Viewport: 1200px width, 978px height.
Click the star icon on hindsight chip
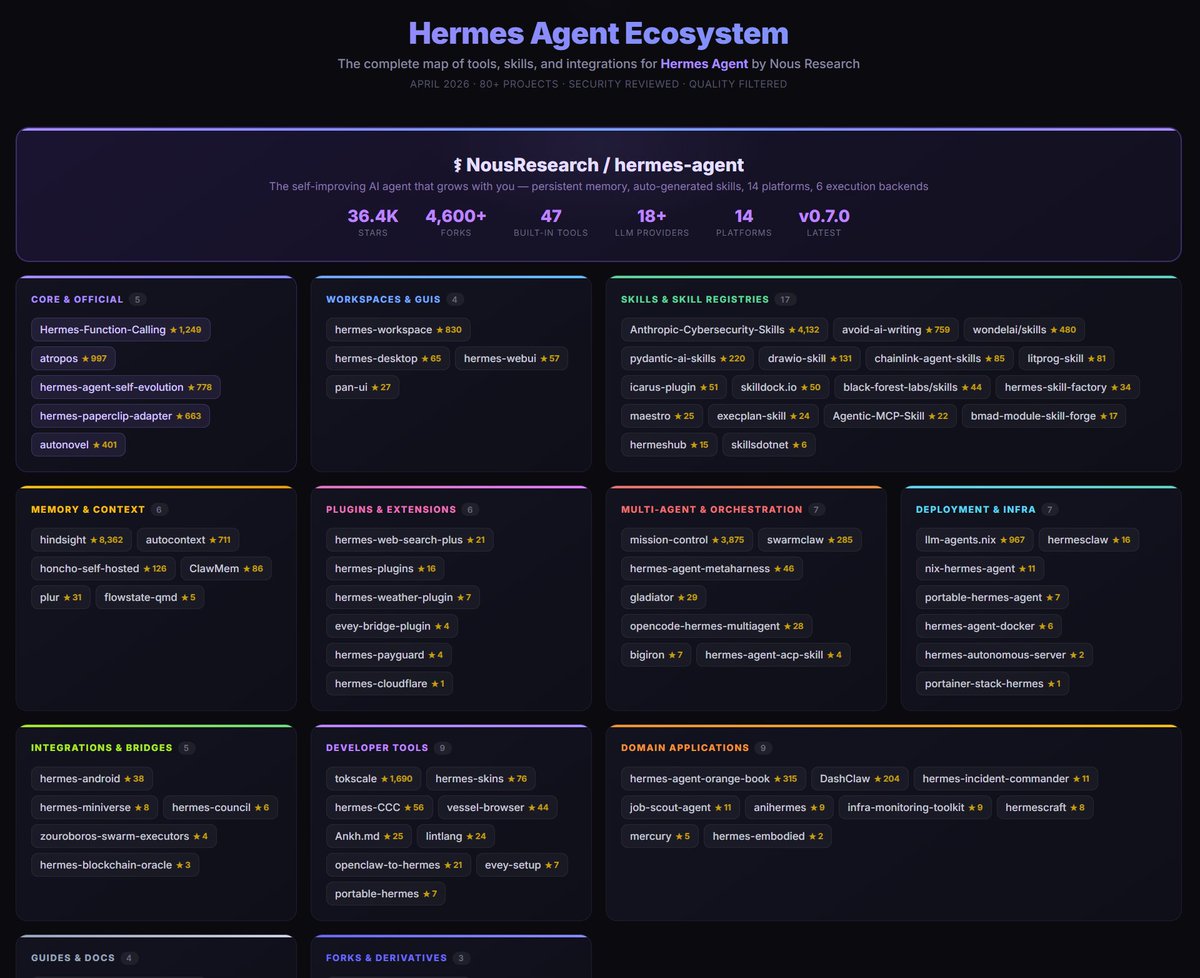92,540
